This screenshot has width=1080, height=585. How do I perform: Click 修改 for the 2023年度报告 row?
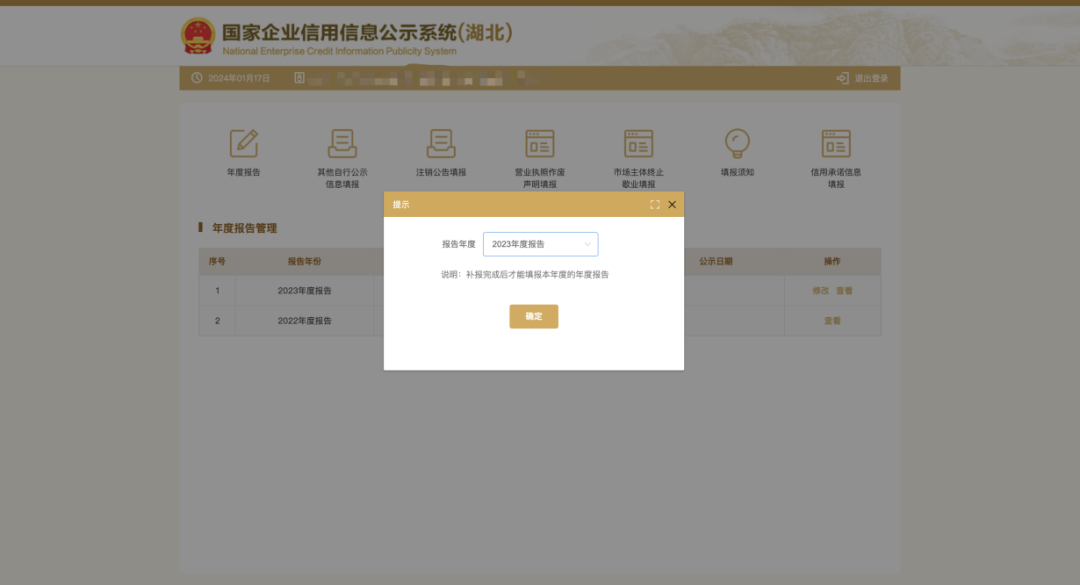pyautogui.click(x=821, y=291)
